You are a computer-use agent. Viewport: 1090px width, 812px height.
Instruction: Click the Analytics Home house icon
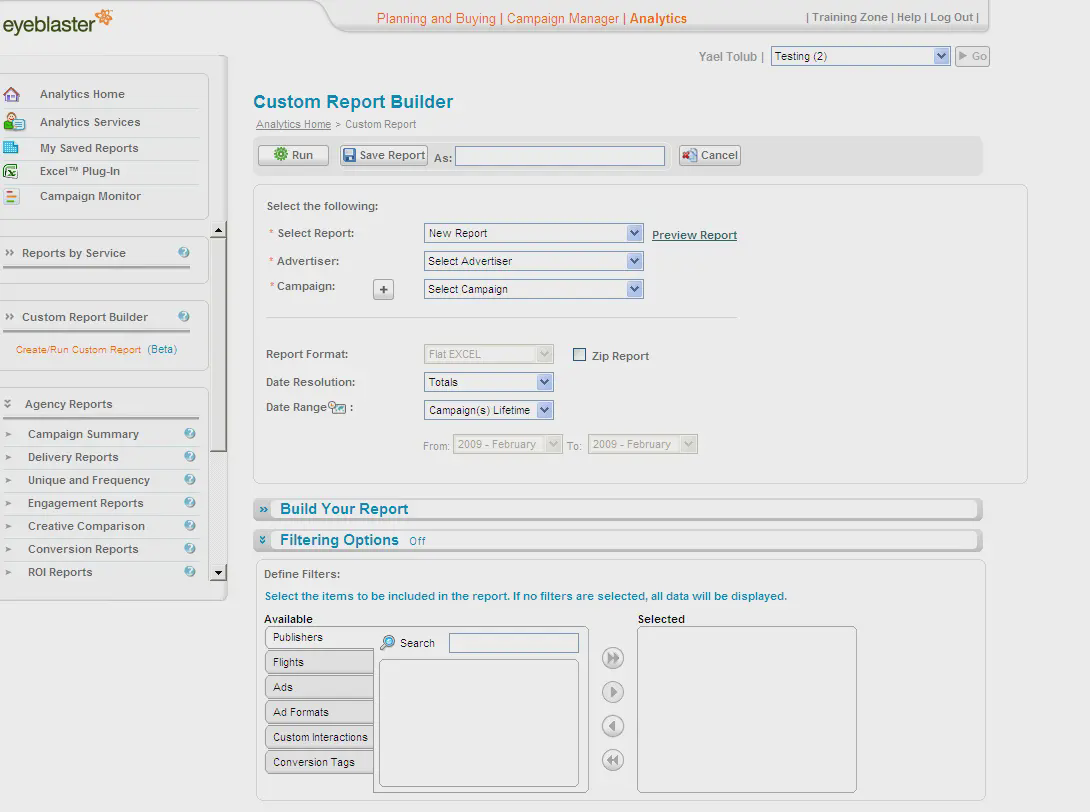coord(12,95)
